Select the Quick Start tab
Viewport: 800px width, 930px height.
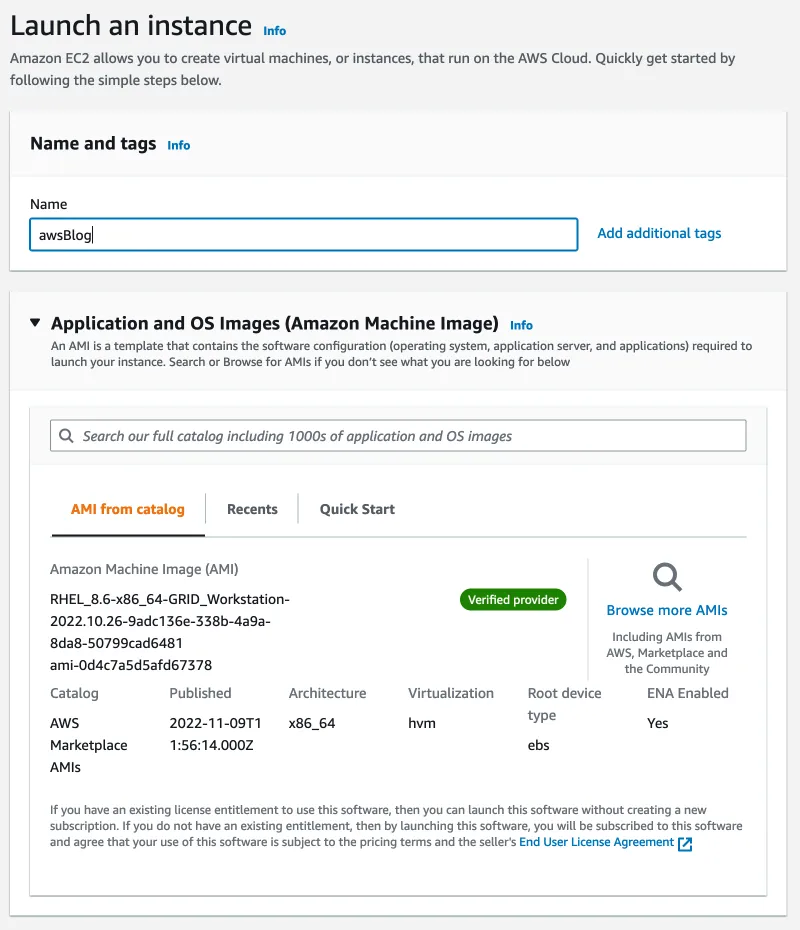(357, 509)
